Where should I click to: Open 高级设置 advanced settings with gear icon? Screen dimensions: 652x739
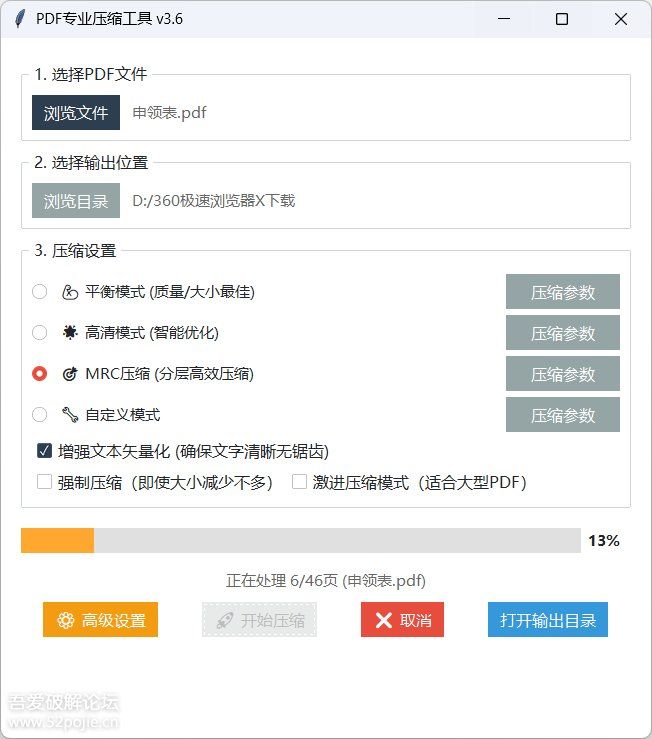point(100,620)
